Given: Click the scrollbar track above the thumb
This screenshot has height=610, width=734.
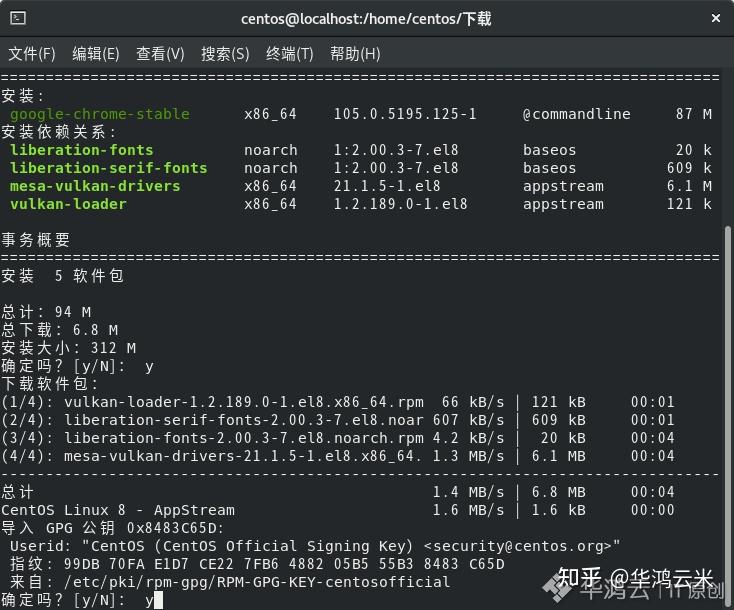Looking at the screenshot, I should 728,150.
